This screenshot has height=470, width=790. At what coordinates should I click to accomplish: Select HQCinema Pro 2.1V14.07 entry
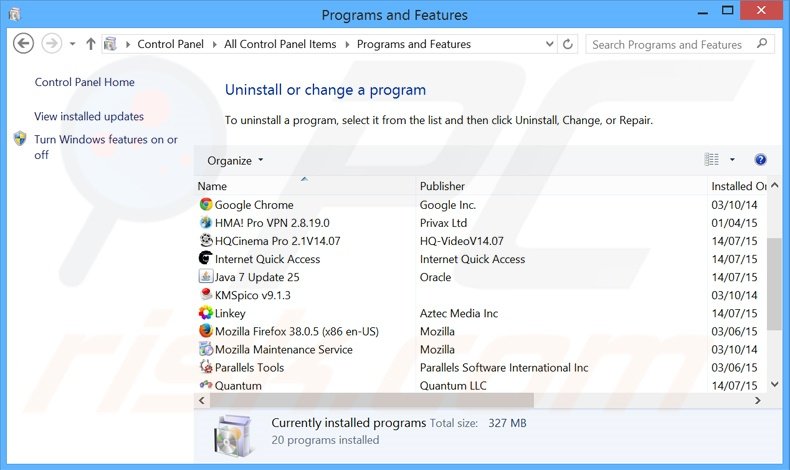point(278,241)
